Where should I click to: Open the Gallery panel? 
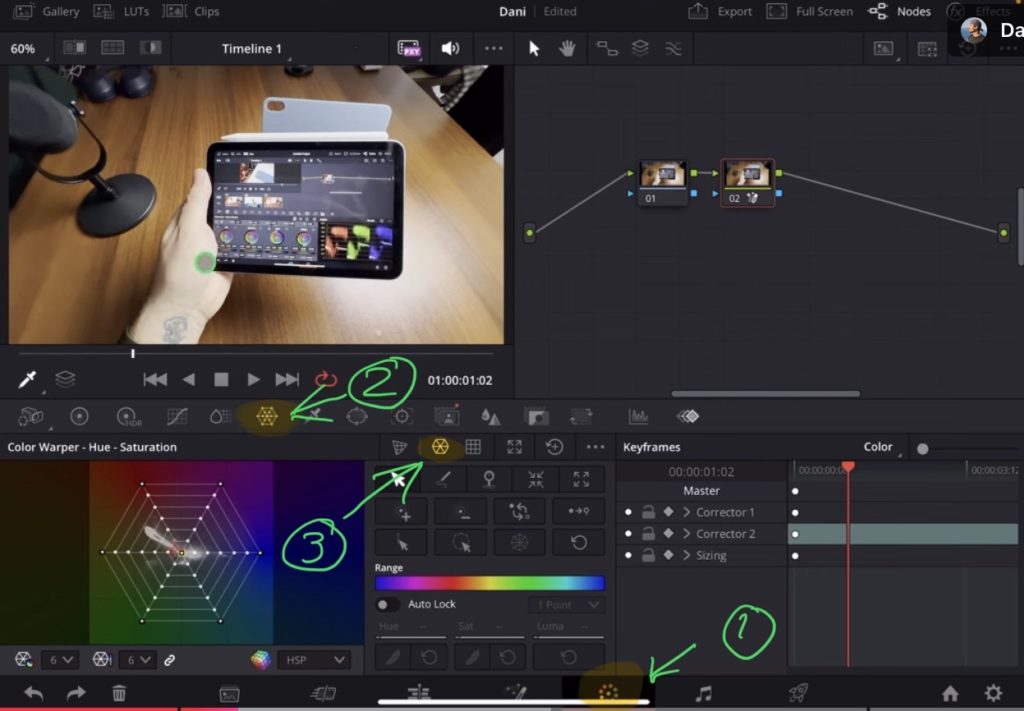(x=48, y=12)
